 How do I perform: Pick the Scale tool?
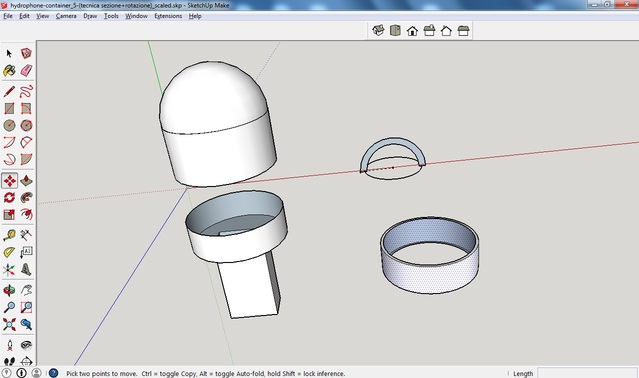[9, 215]
